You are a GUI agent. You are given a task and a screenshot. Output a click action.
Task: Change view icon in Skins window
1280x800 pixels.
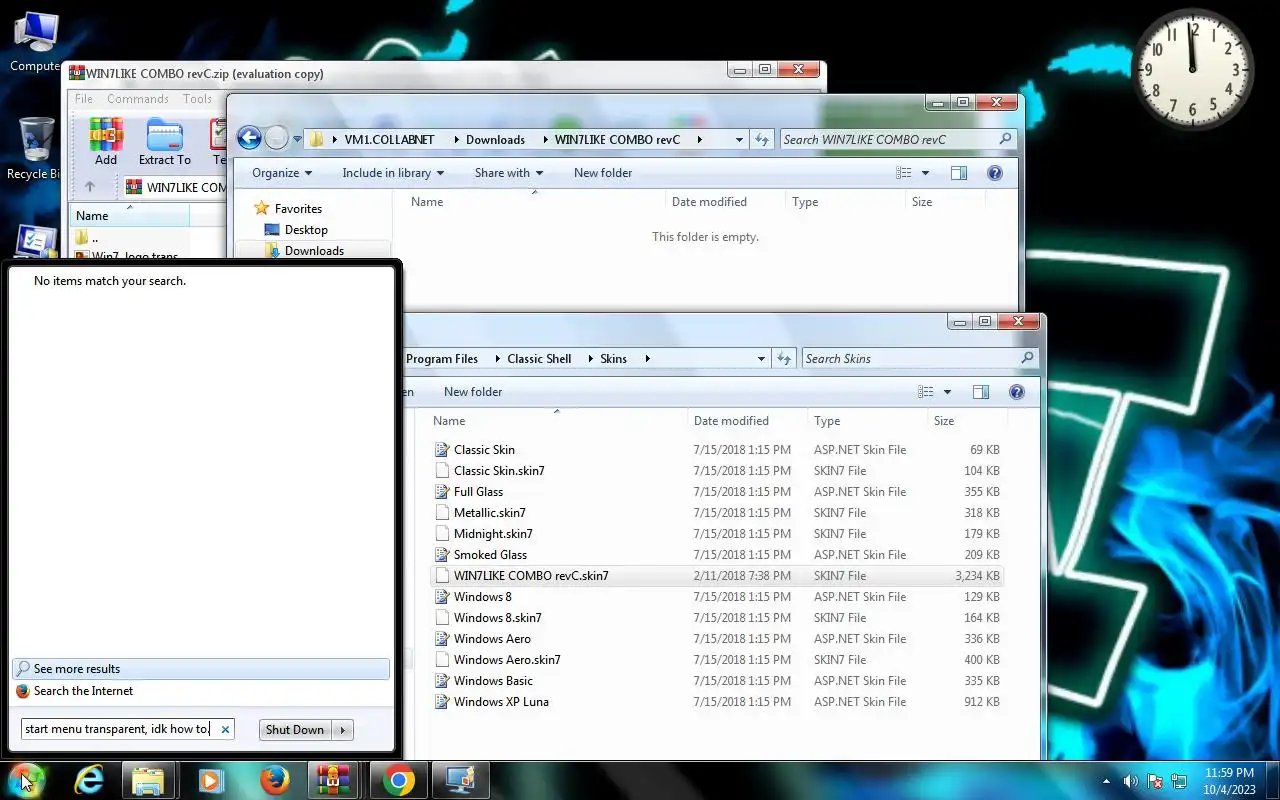pyautogui.click(x=926, y=392)
